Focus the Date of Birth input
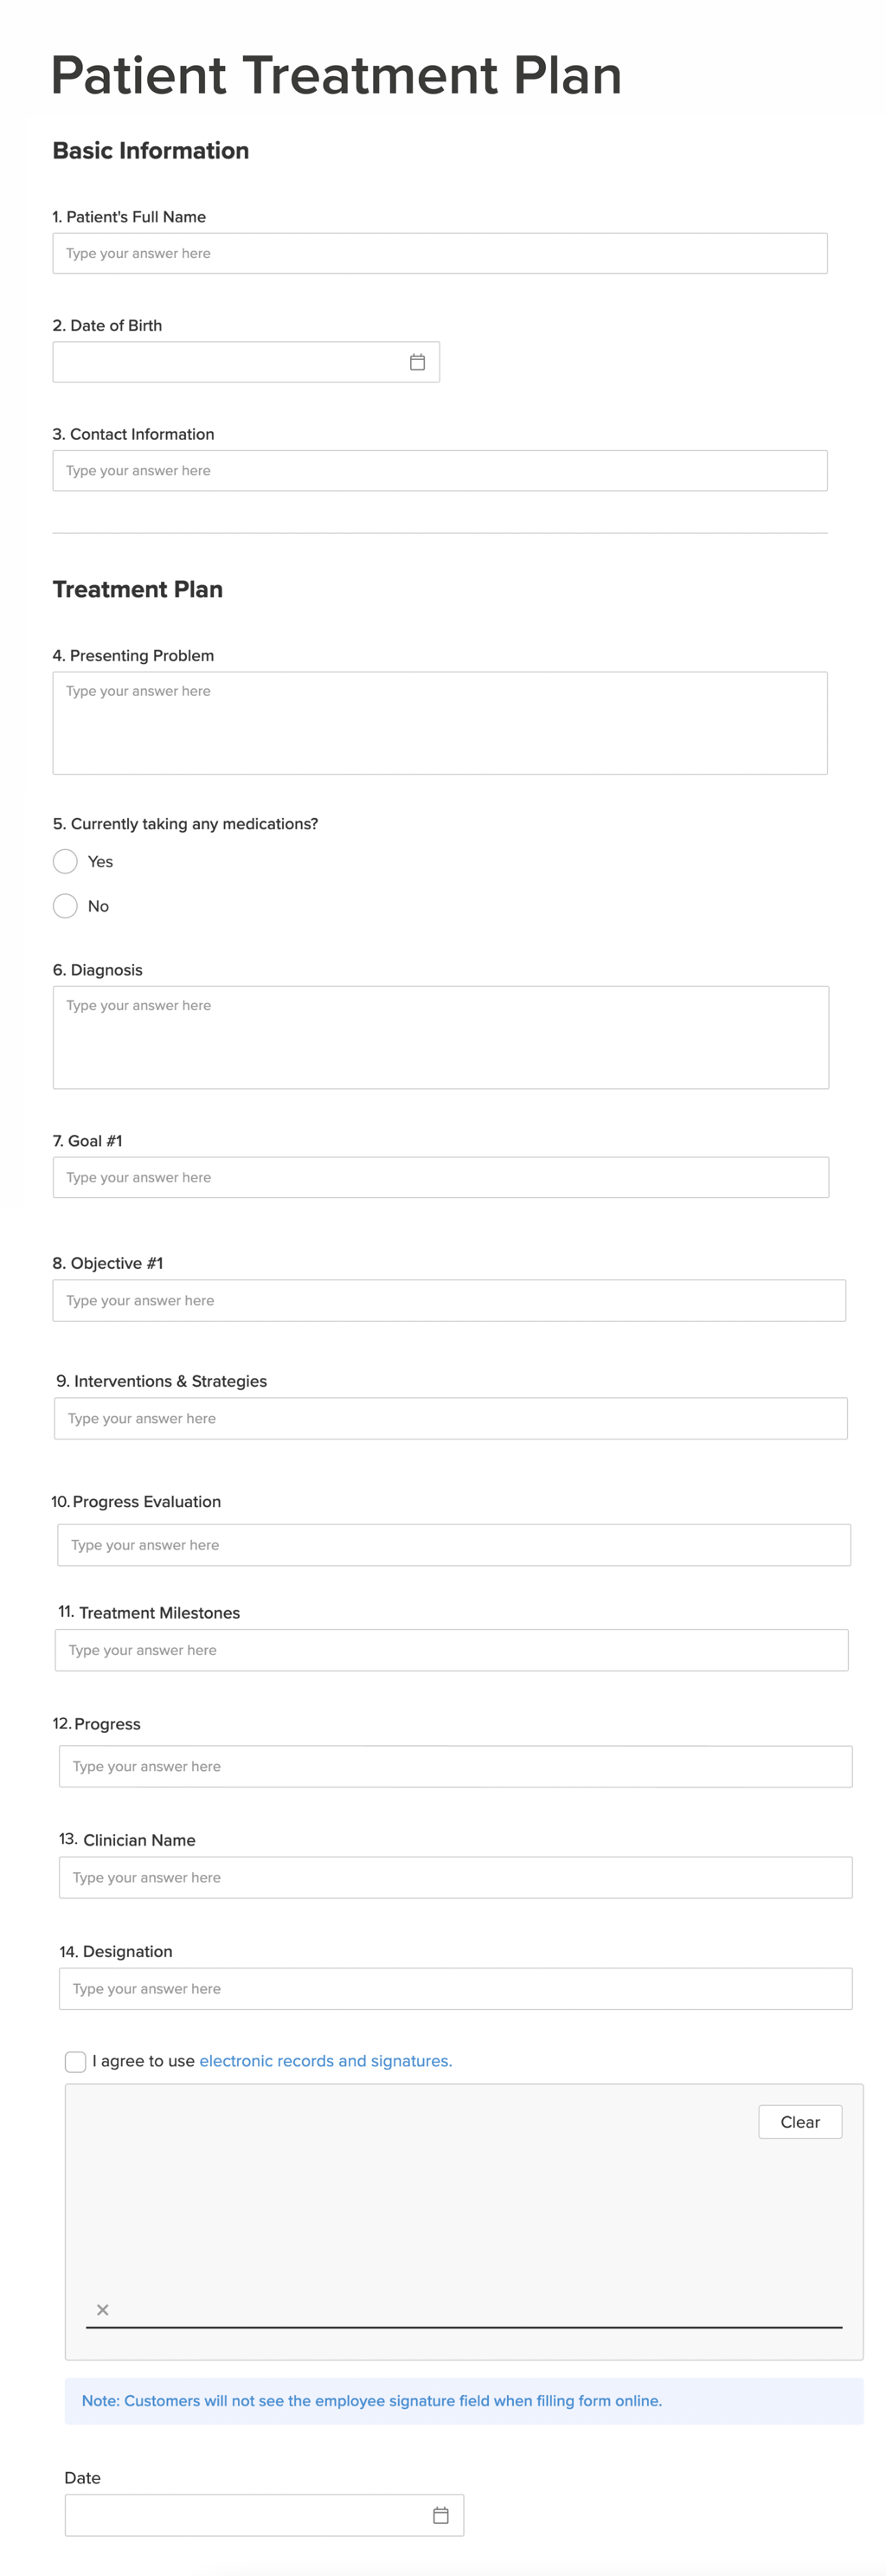Viewport: 886px width, 2576px height. coord(225,362)
